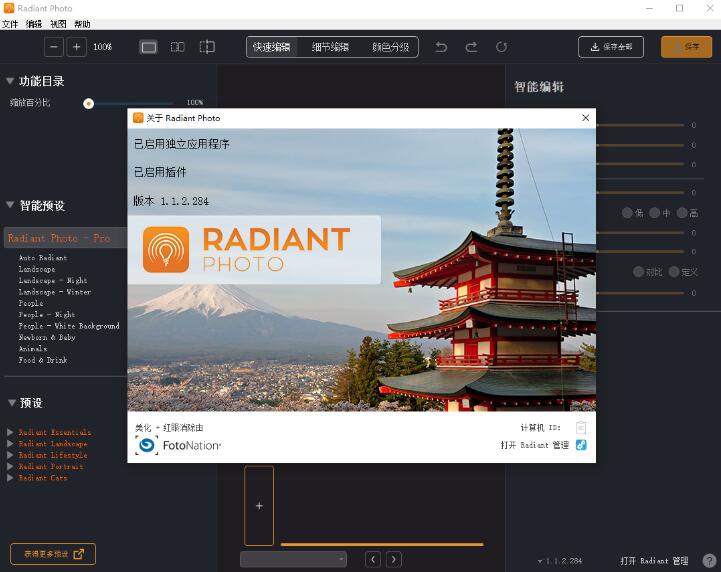The height and width of the screenshot is (572, 721).
Task: Copy computer ID with clipboard icon
Action: tap(581, 428)
